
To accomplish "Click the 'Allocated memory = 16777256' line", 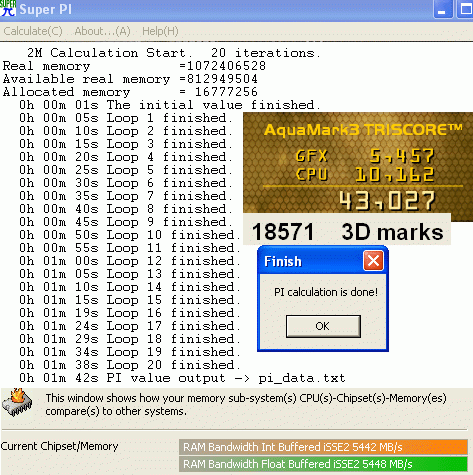I will point(130,92).
